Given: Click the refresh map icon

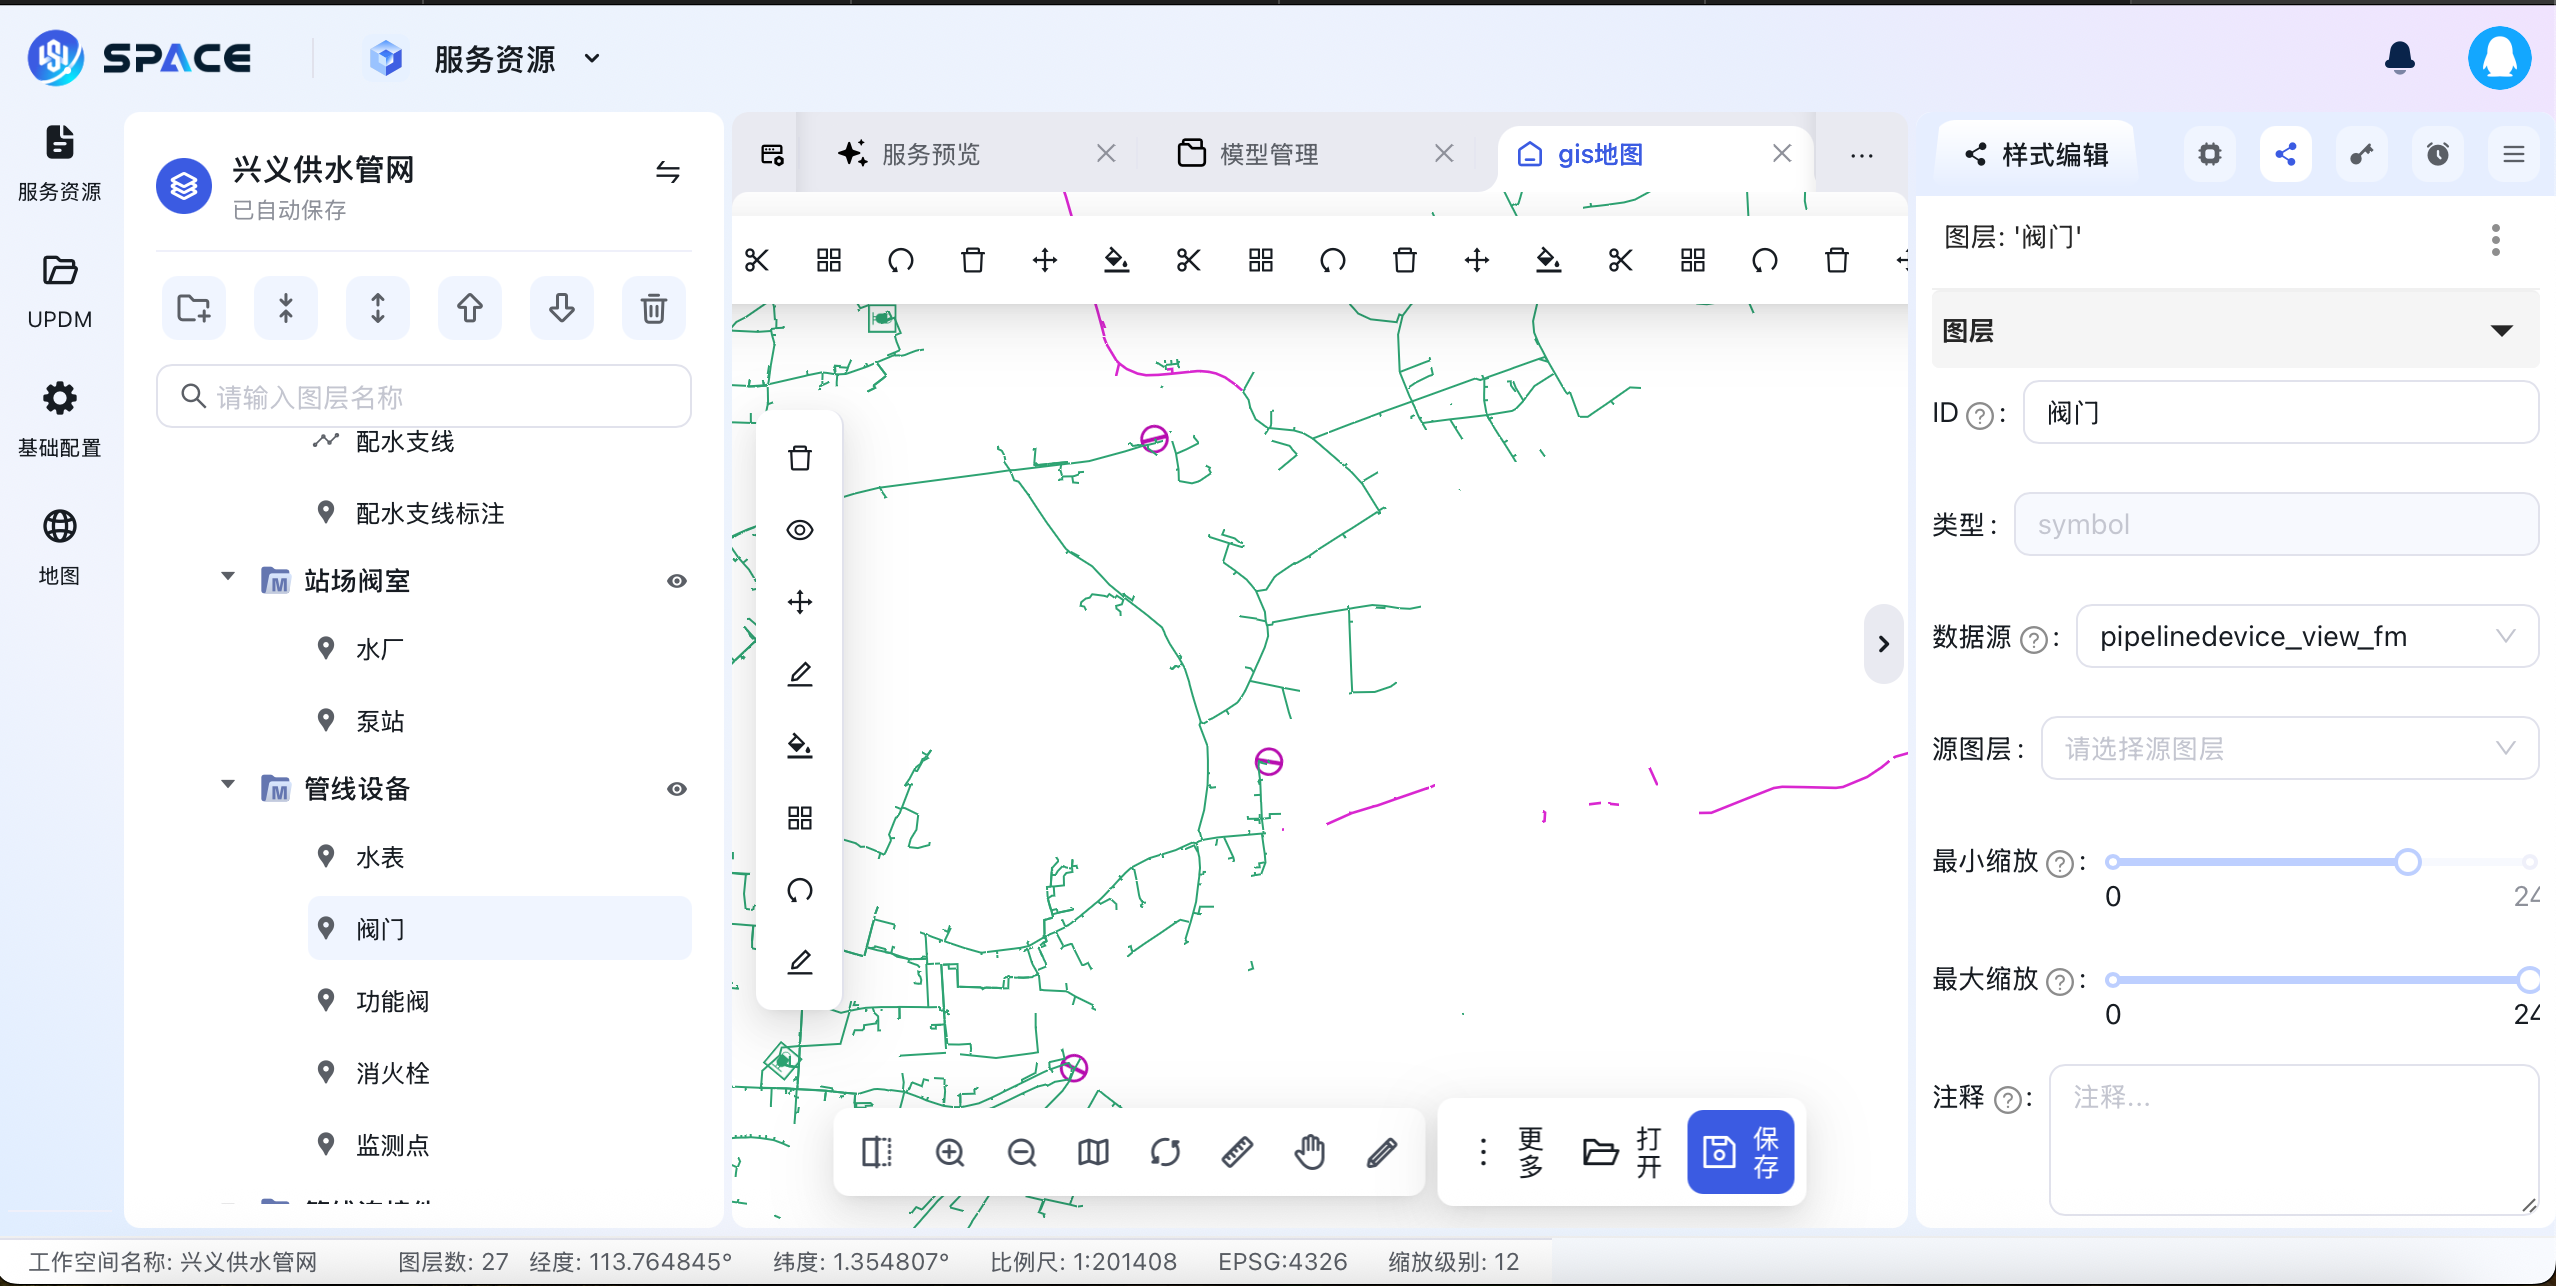Looking at the screenshot, I should (x=1165, y=1152).
